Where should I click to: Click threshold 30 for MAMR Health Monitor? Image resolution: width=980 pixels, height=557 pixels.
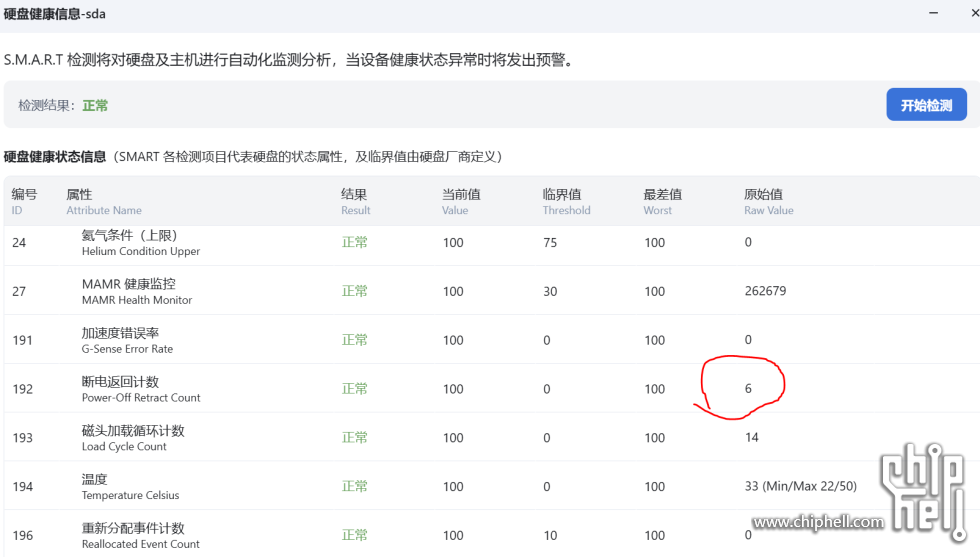(x=550, y=291)
